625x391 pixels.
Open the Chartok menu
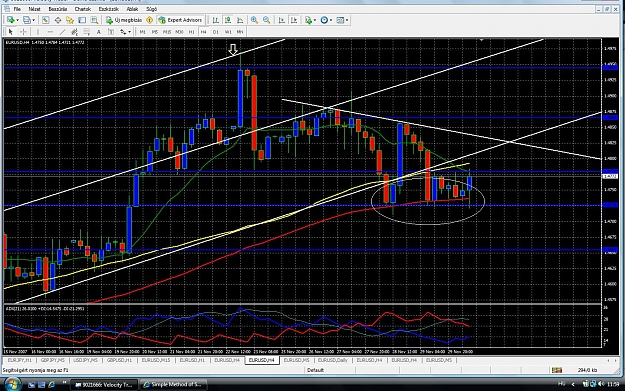tap(83, 9)
